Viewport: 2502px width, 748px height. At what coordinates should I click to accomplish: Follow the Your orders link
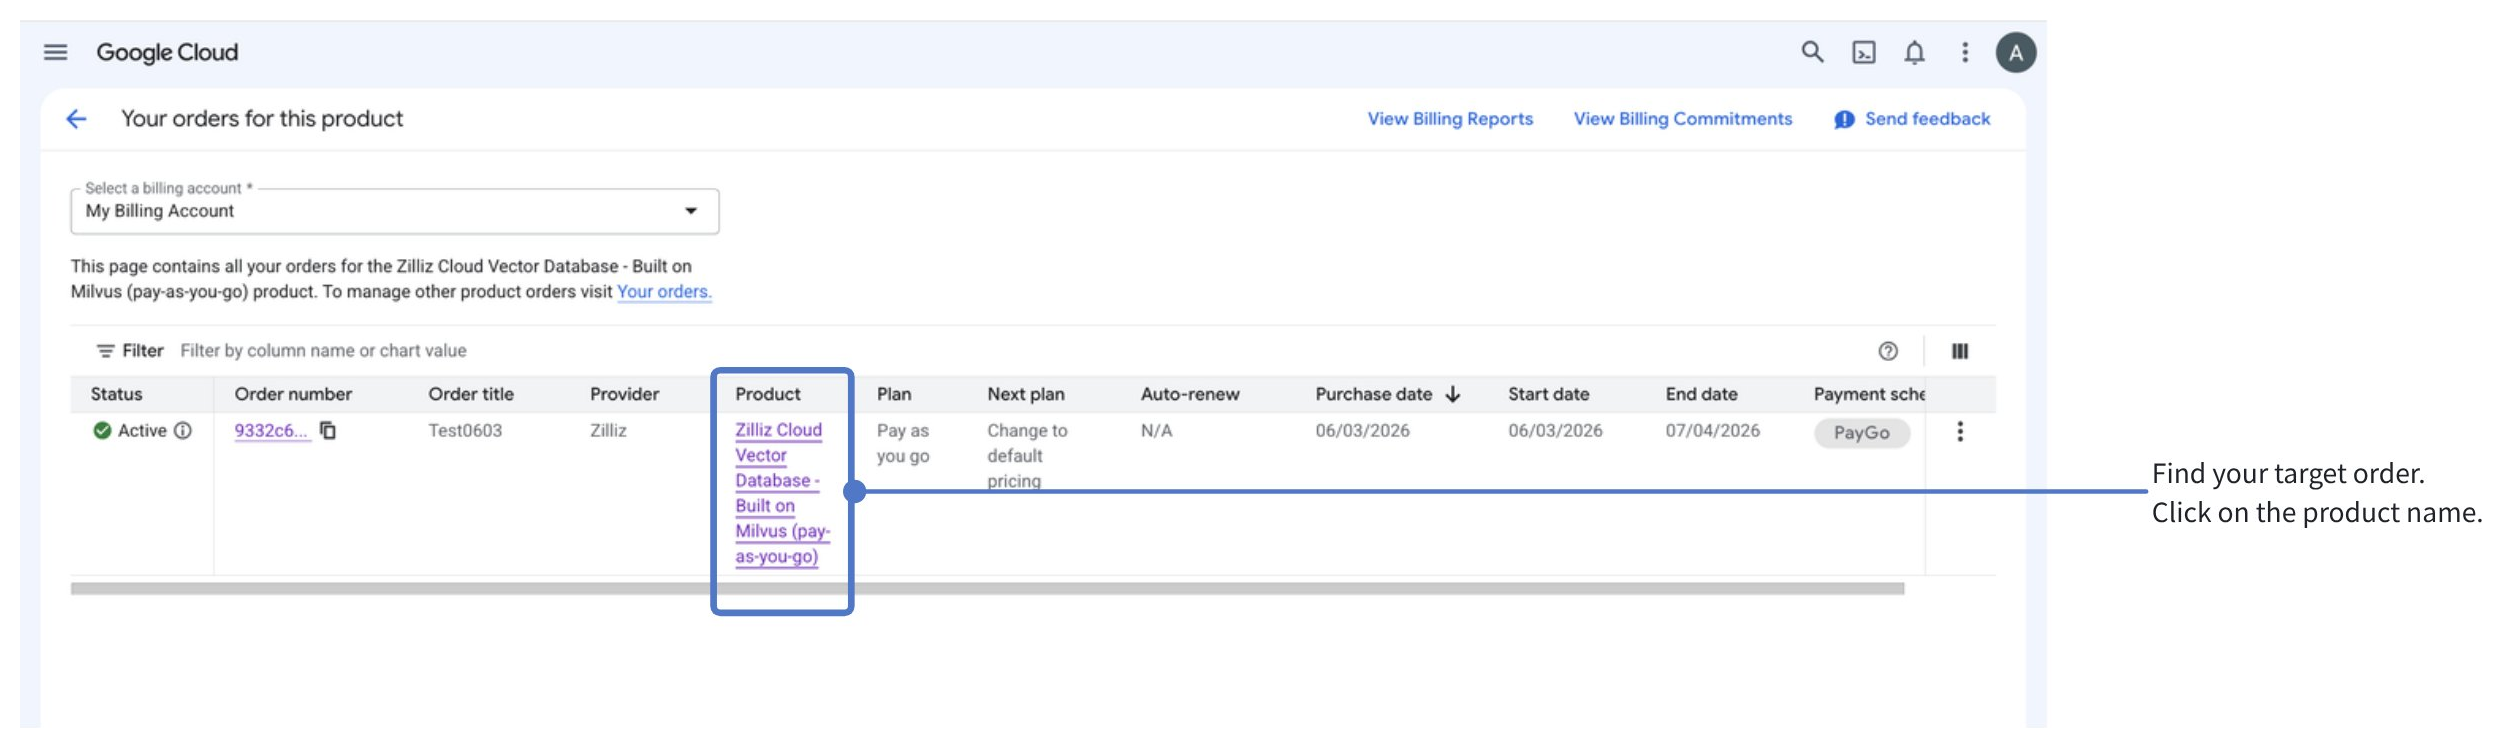click(x=664, y=292)
